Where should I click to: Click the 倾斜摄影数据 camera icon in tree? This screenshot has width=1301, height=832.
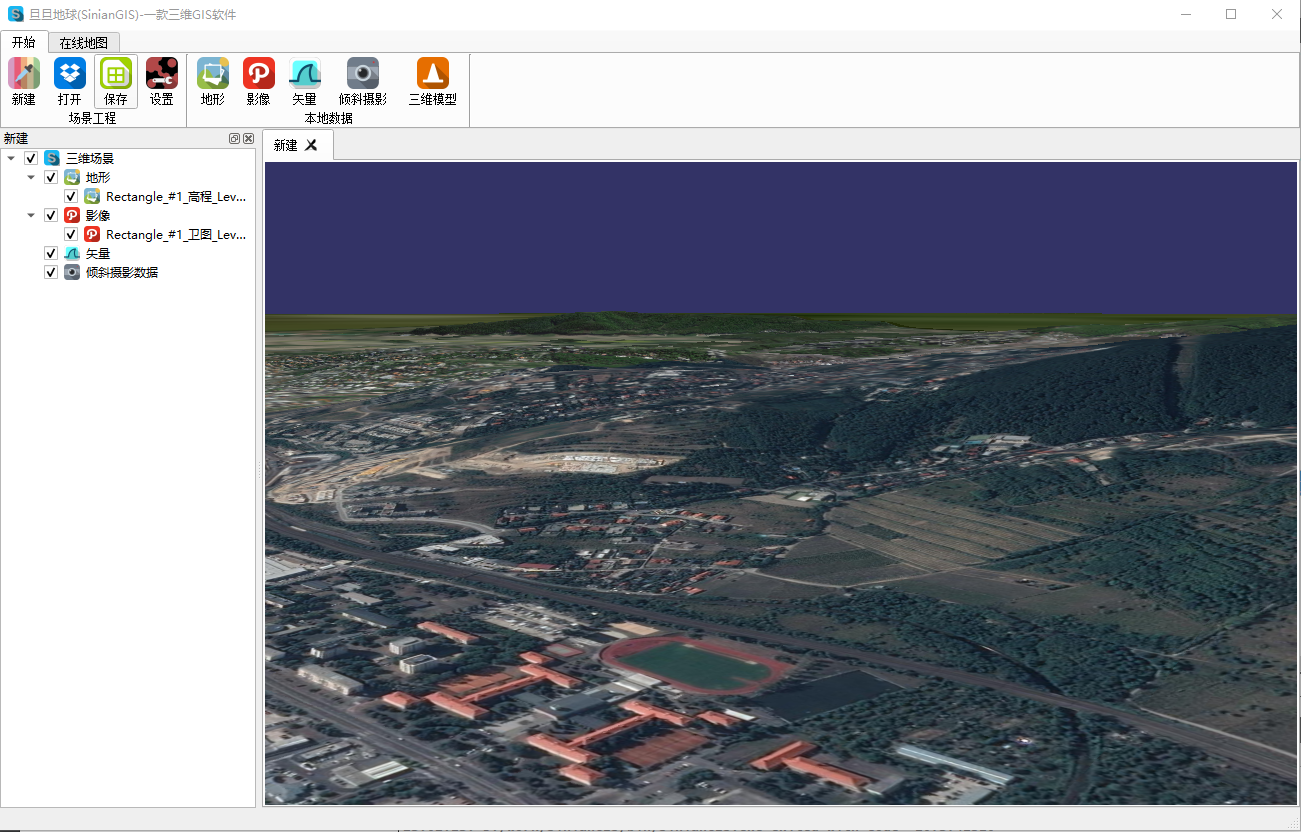(72, 272)
